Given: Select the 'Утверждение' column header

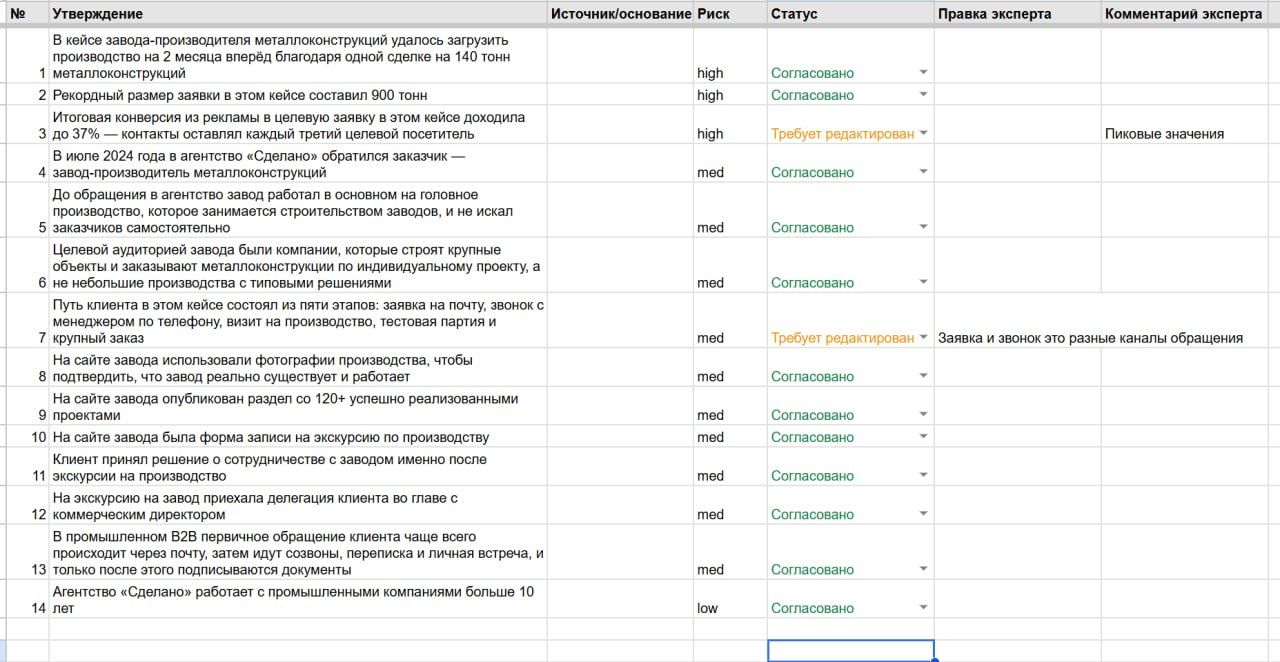Looking at the screenshot, I should click(298, 14).
